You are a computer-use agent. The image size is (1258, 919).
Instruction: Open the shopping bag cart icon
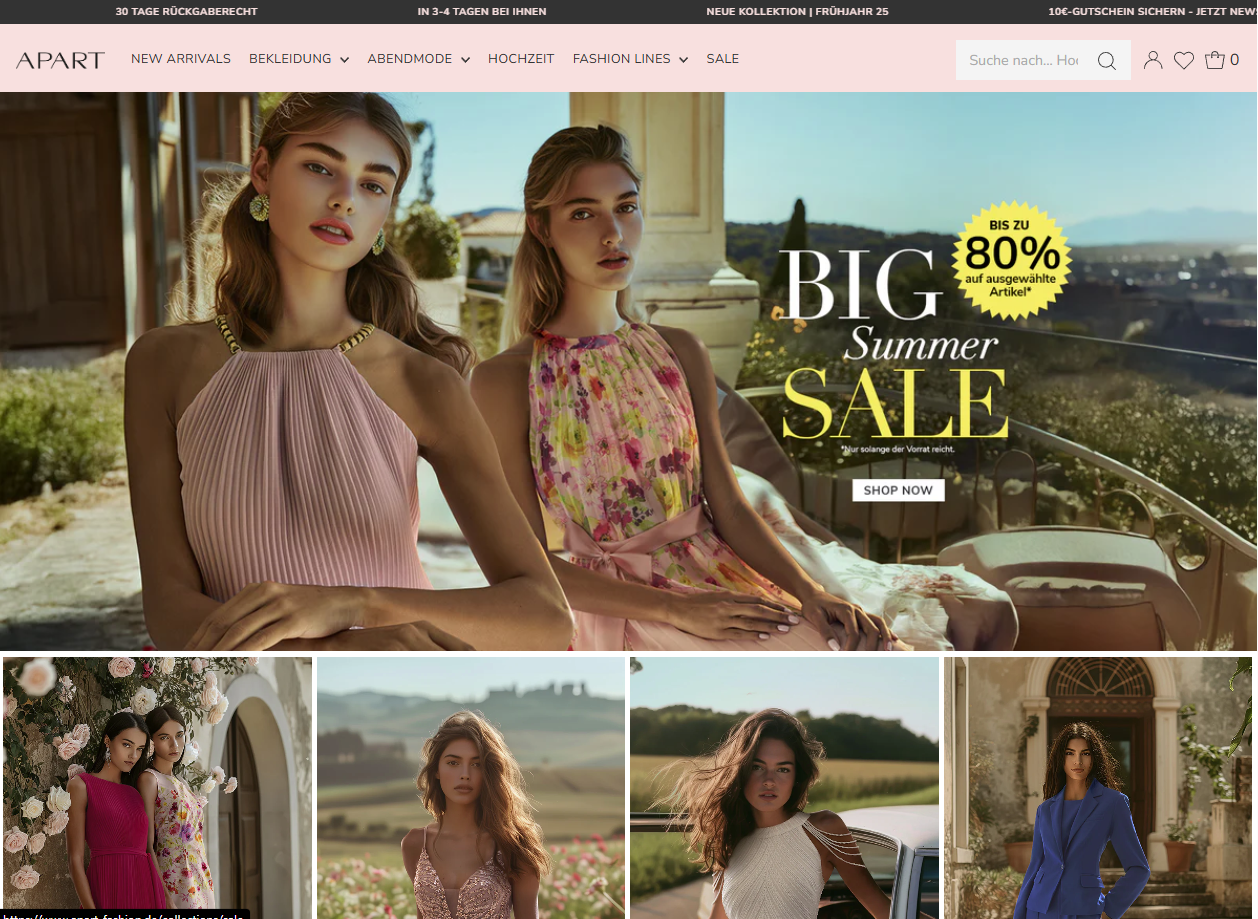pyautogui.click(x=1215, y=60)
